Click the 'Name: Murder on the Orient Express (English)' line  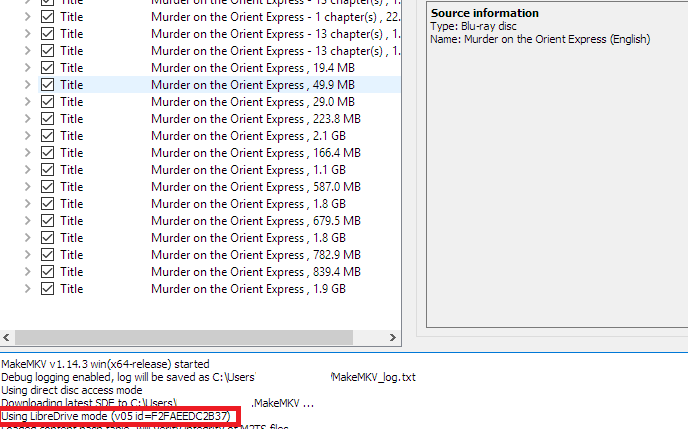[x=540, y=39]
